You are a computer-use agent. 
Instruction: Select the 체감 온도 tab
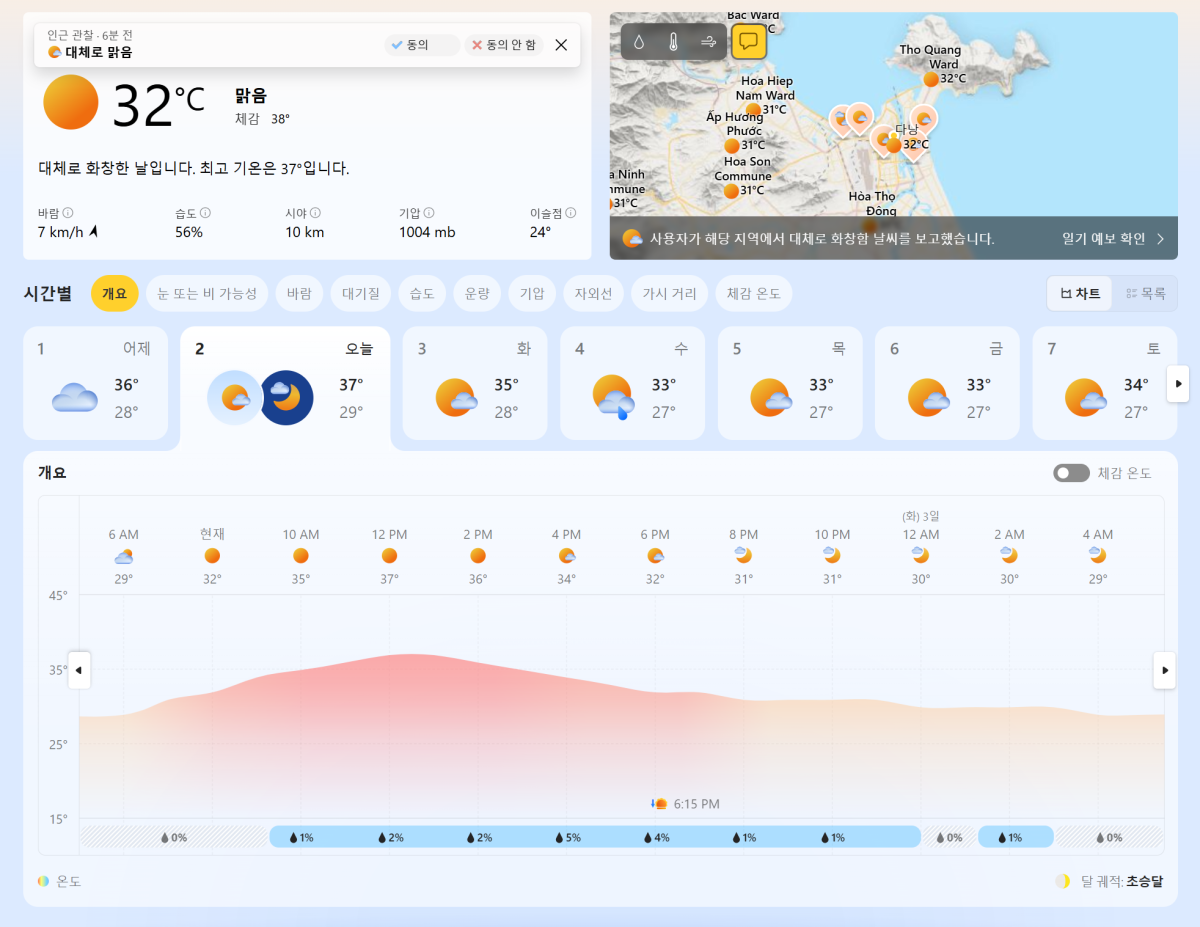coord(754,293)
